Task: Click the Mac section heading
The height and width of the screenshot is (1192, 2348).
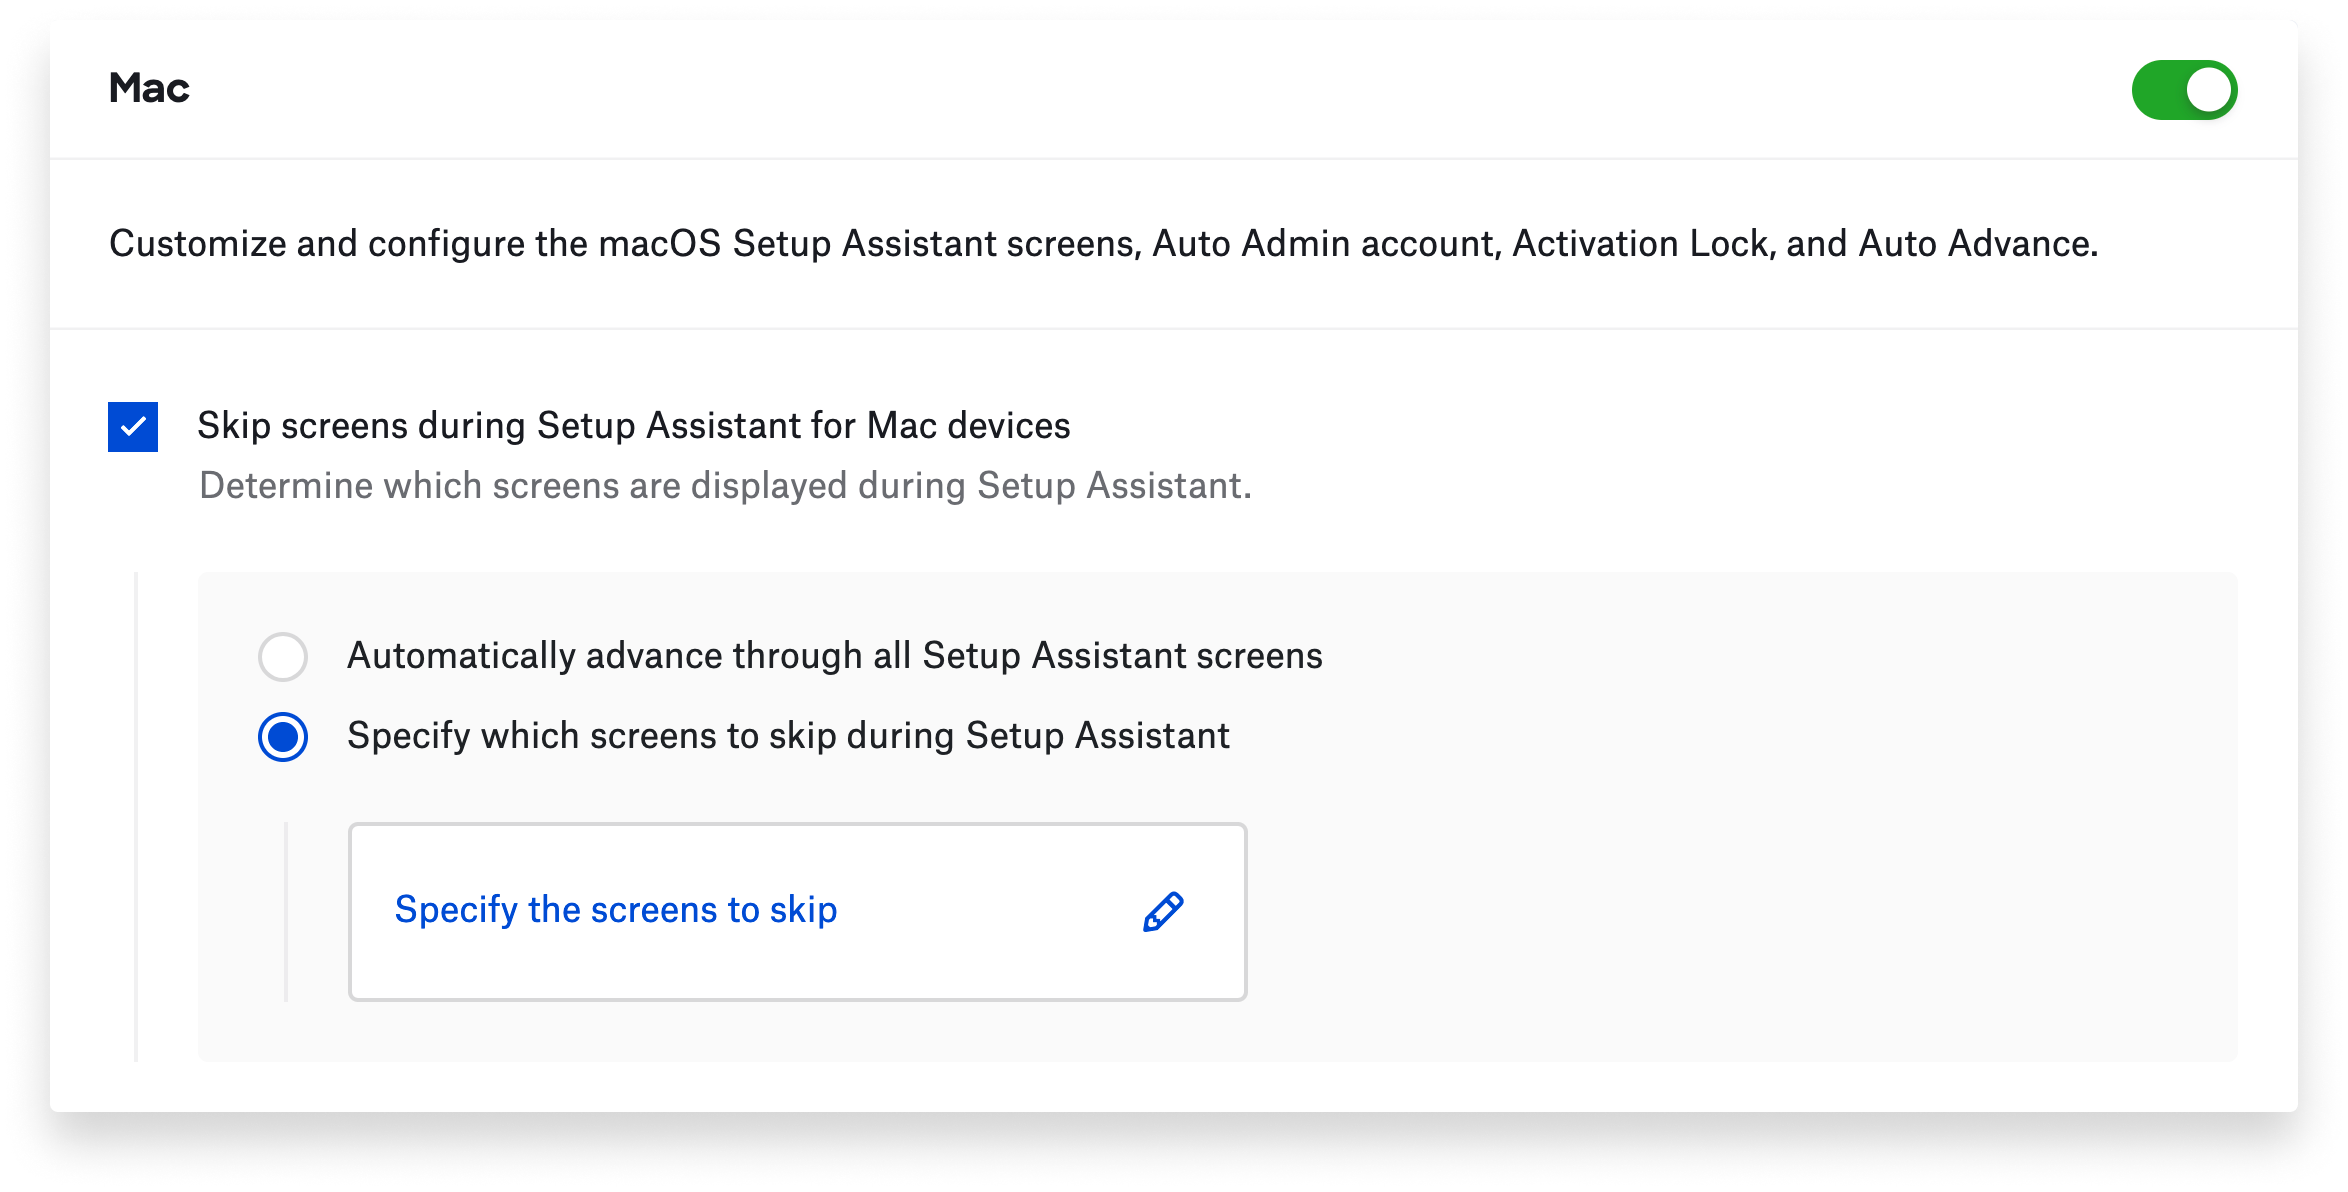Action: click(149, 88)
